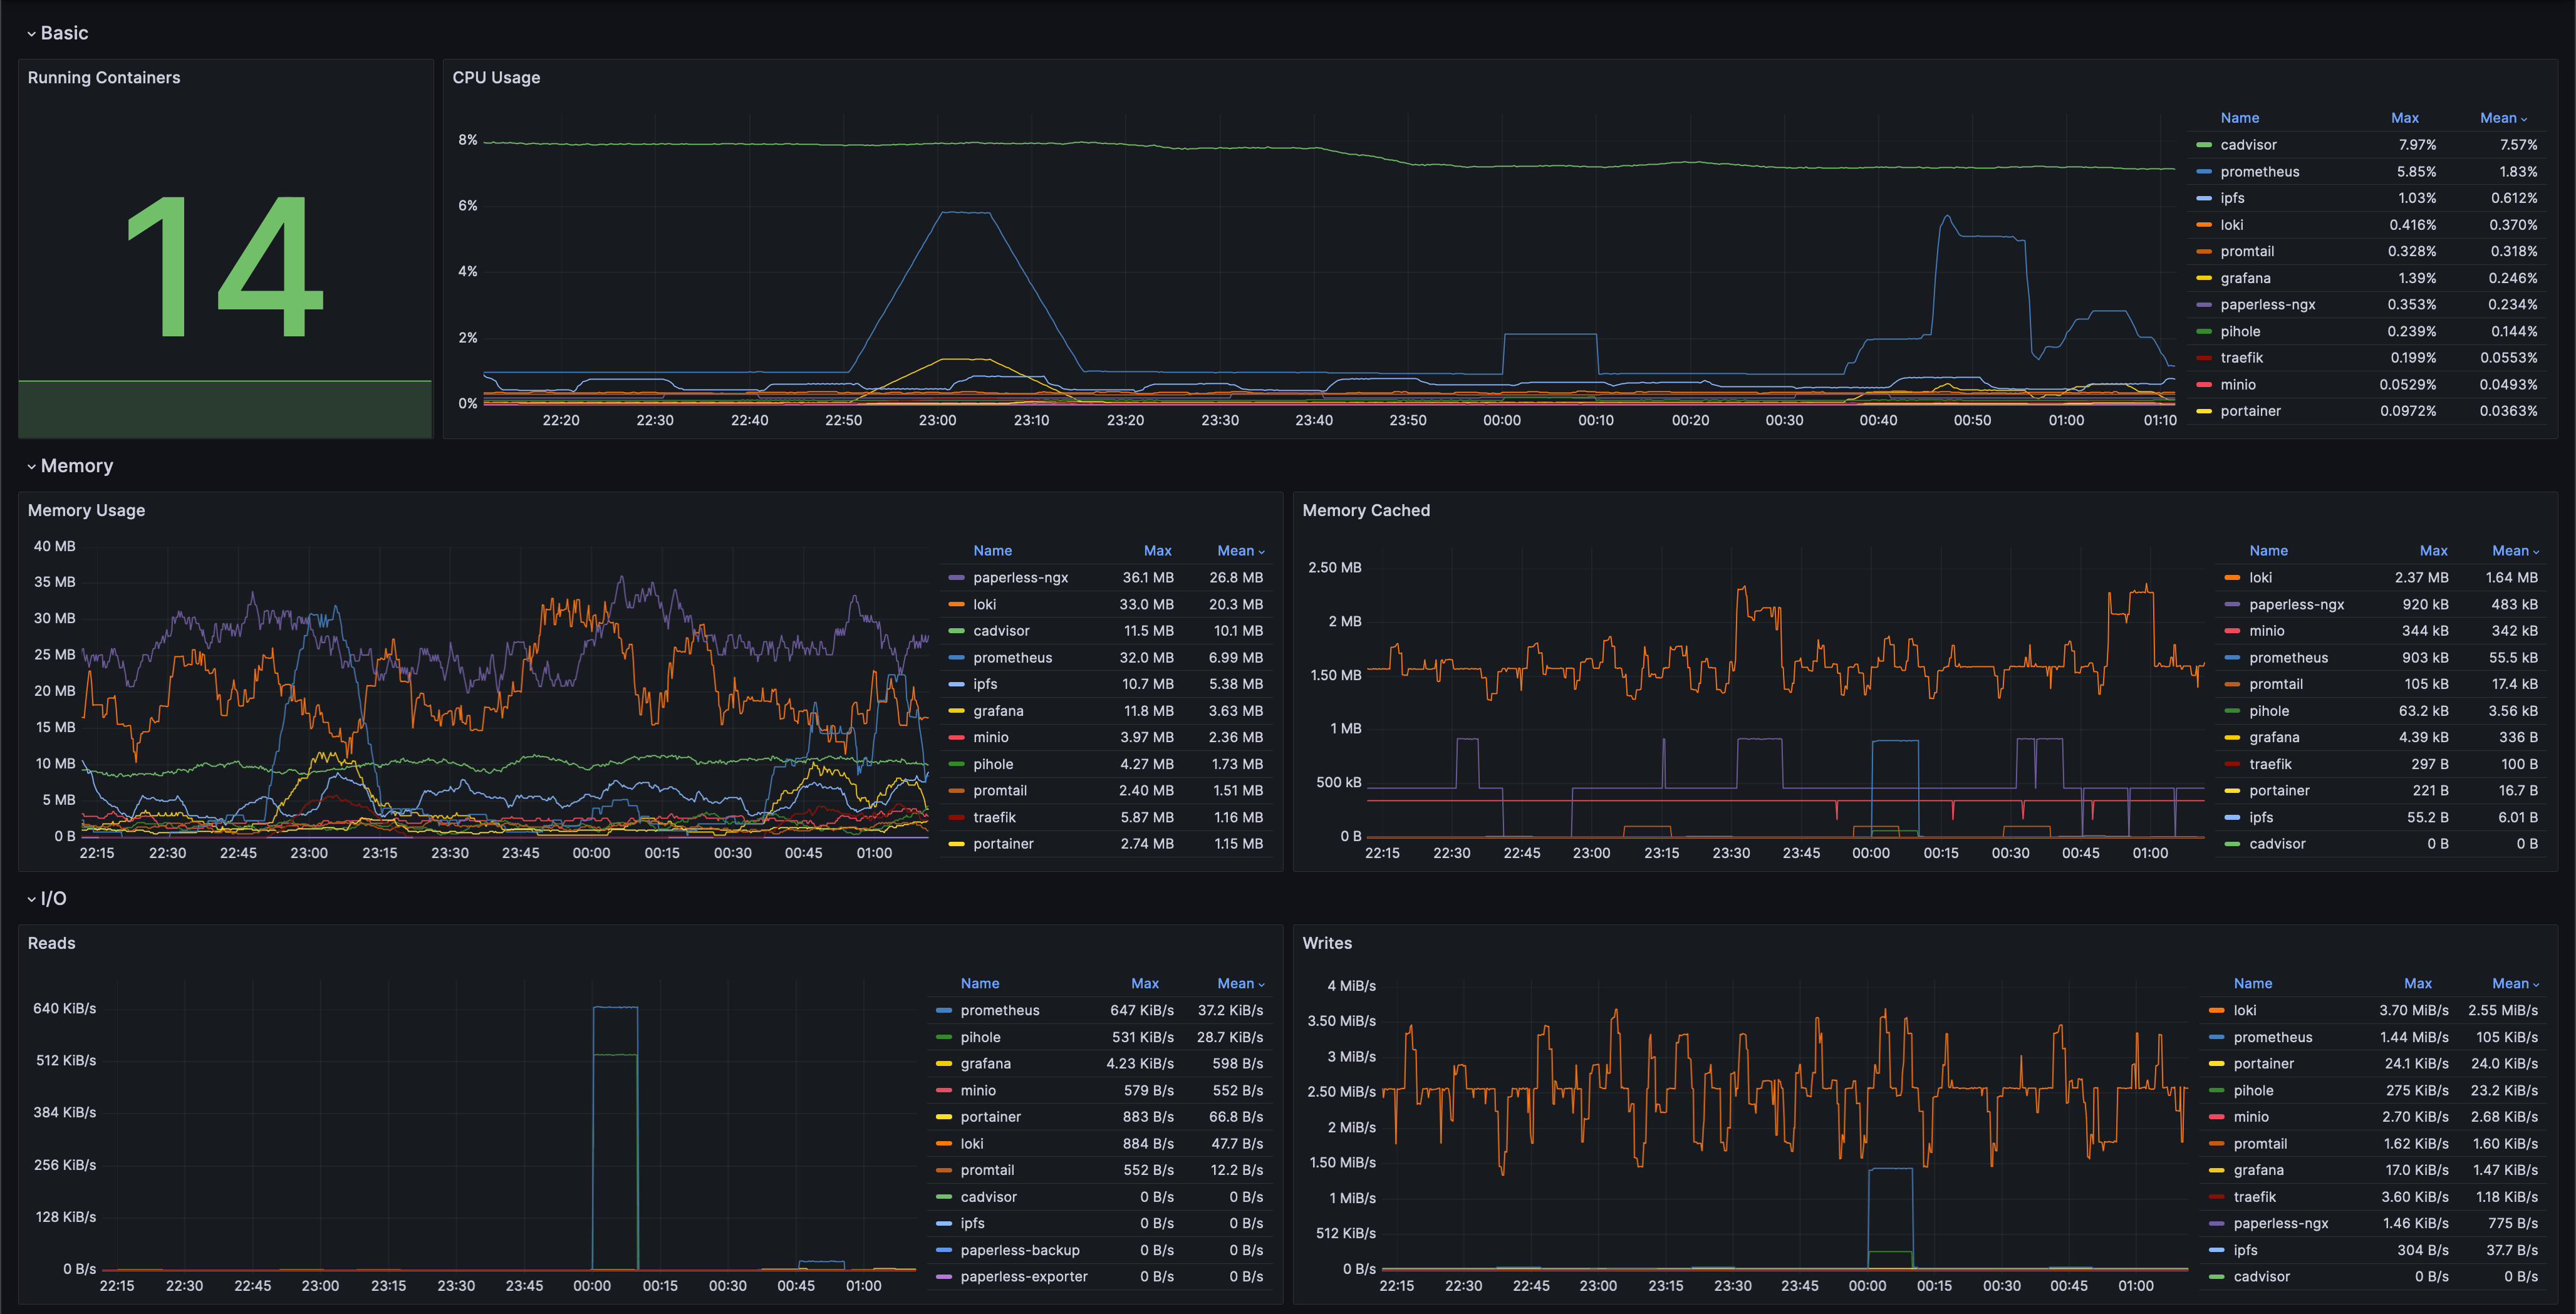Open the Memory Cached panel title menu
Image resolution: width=2576 pixels, height=1314 pixels.
(x=1365, y=511)
